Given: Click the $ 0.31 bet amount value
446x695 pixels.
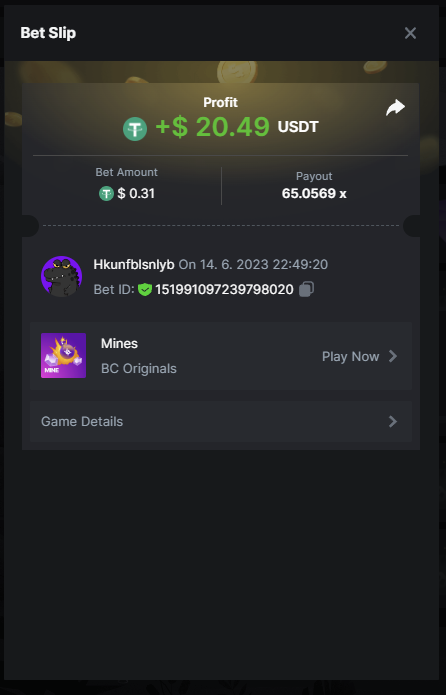Looking at the screenshot, I should coord(136,193).
